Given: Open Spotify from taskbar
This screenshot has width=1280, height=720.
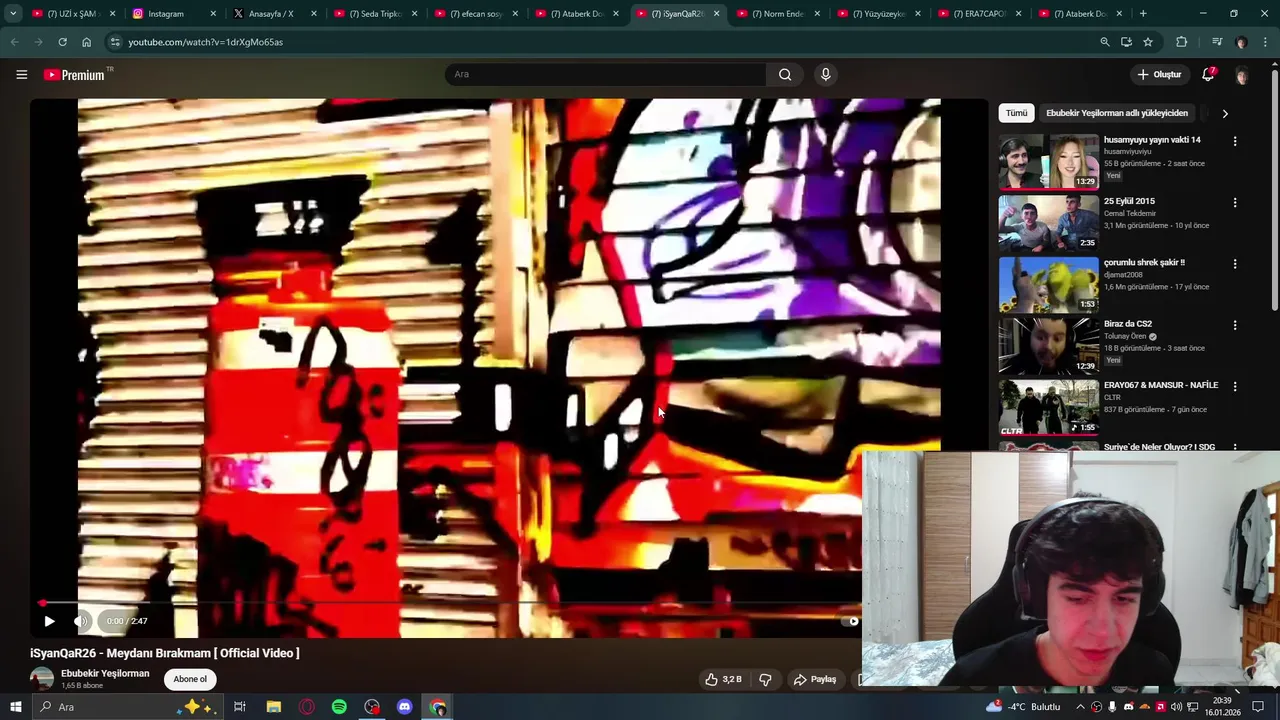Looking at the screenshot, I should coord(339,707).
